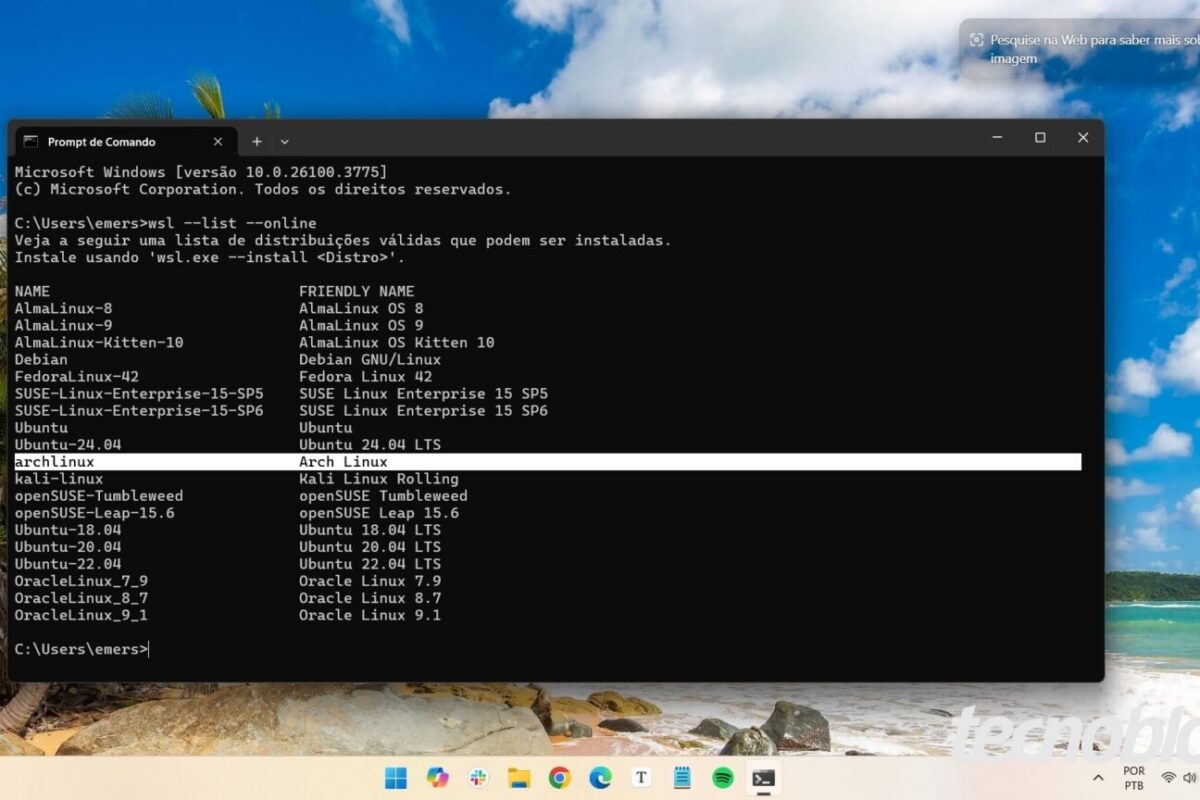Screen dimensions: 1200x800
Task: Expand the terminal profiles dropdown
Action: point(285,142)
